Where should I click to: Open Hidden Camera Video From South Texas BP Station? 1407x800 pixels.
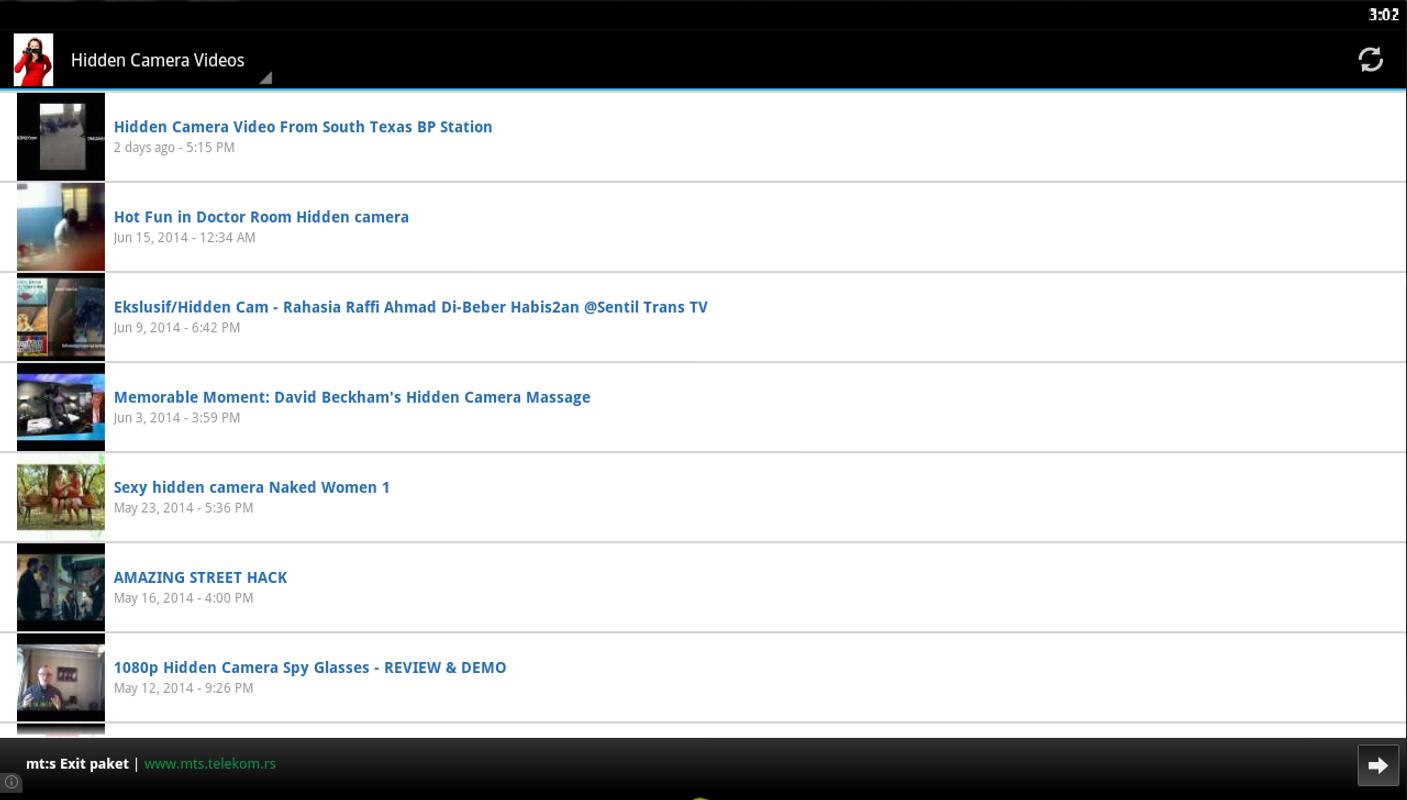coord(303,127)
